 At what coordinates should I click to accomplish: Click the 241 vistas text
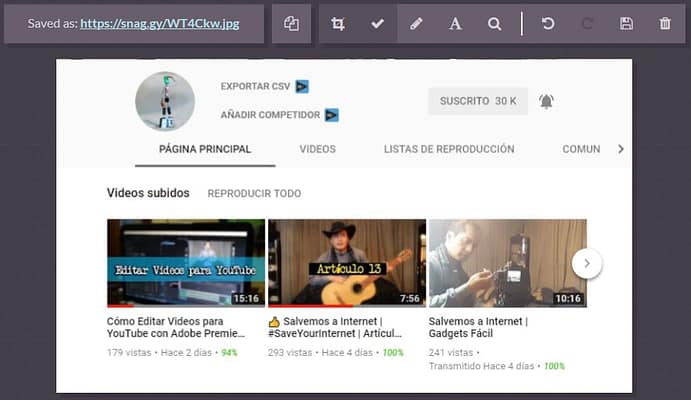pos(451,352)
